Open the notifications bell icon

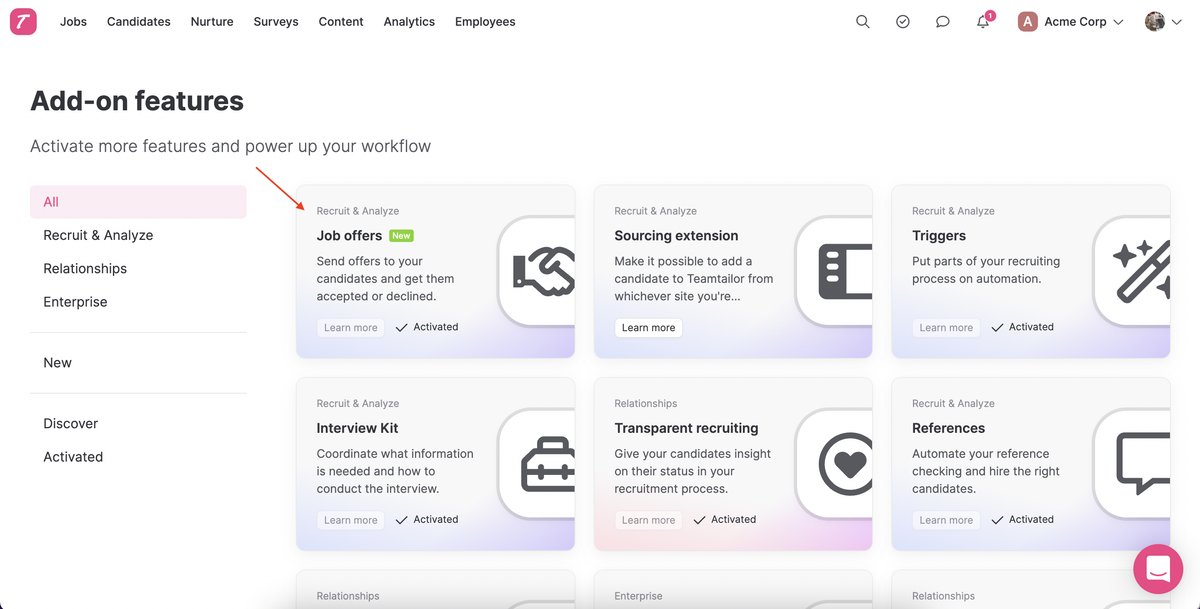[983, 22]
